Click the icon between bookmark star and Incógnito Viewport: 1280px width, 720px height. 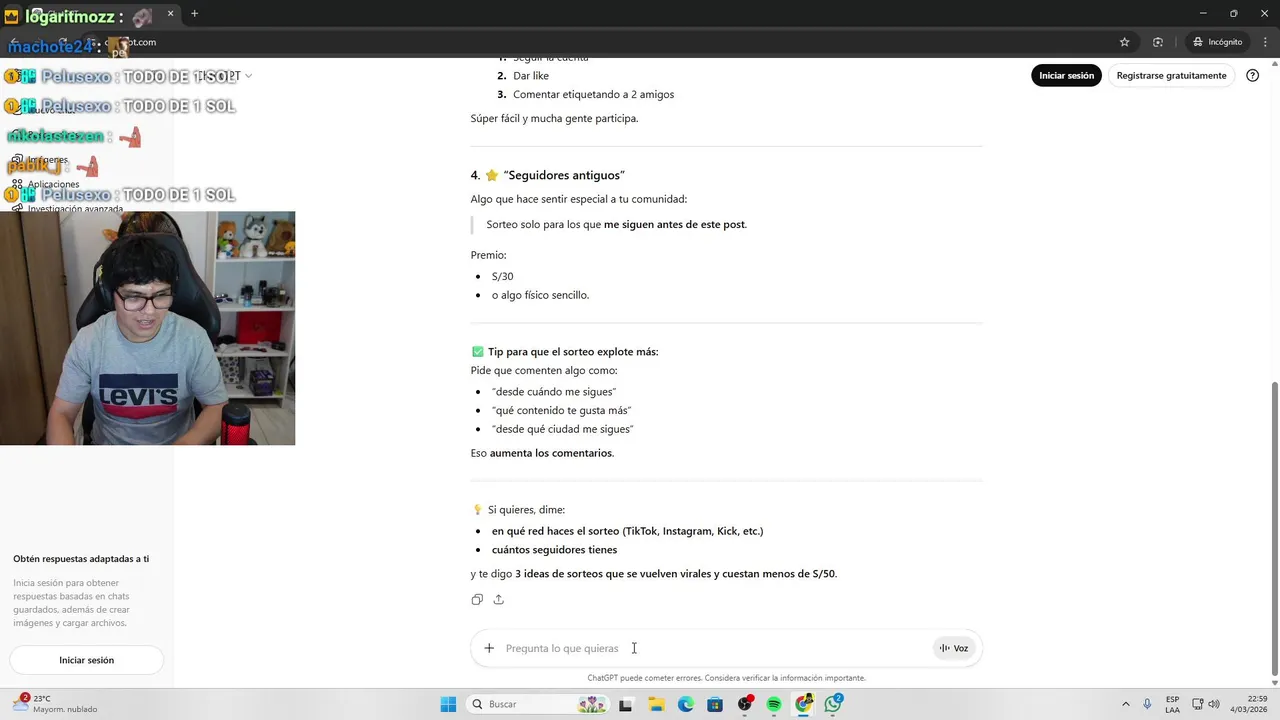coord(1158,42)
